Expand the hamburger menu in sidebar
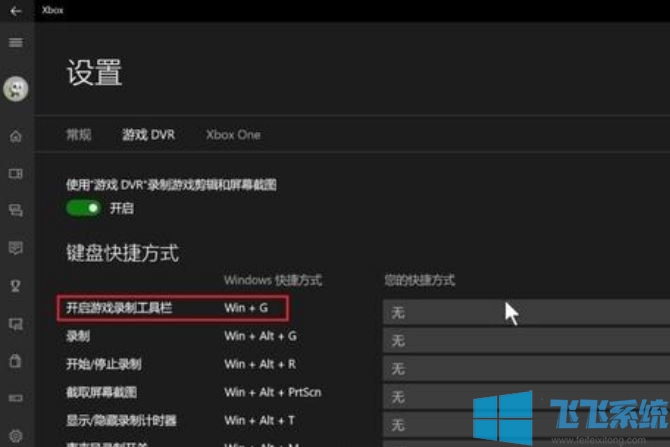 click(15, 43)
